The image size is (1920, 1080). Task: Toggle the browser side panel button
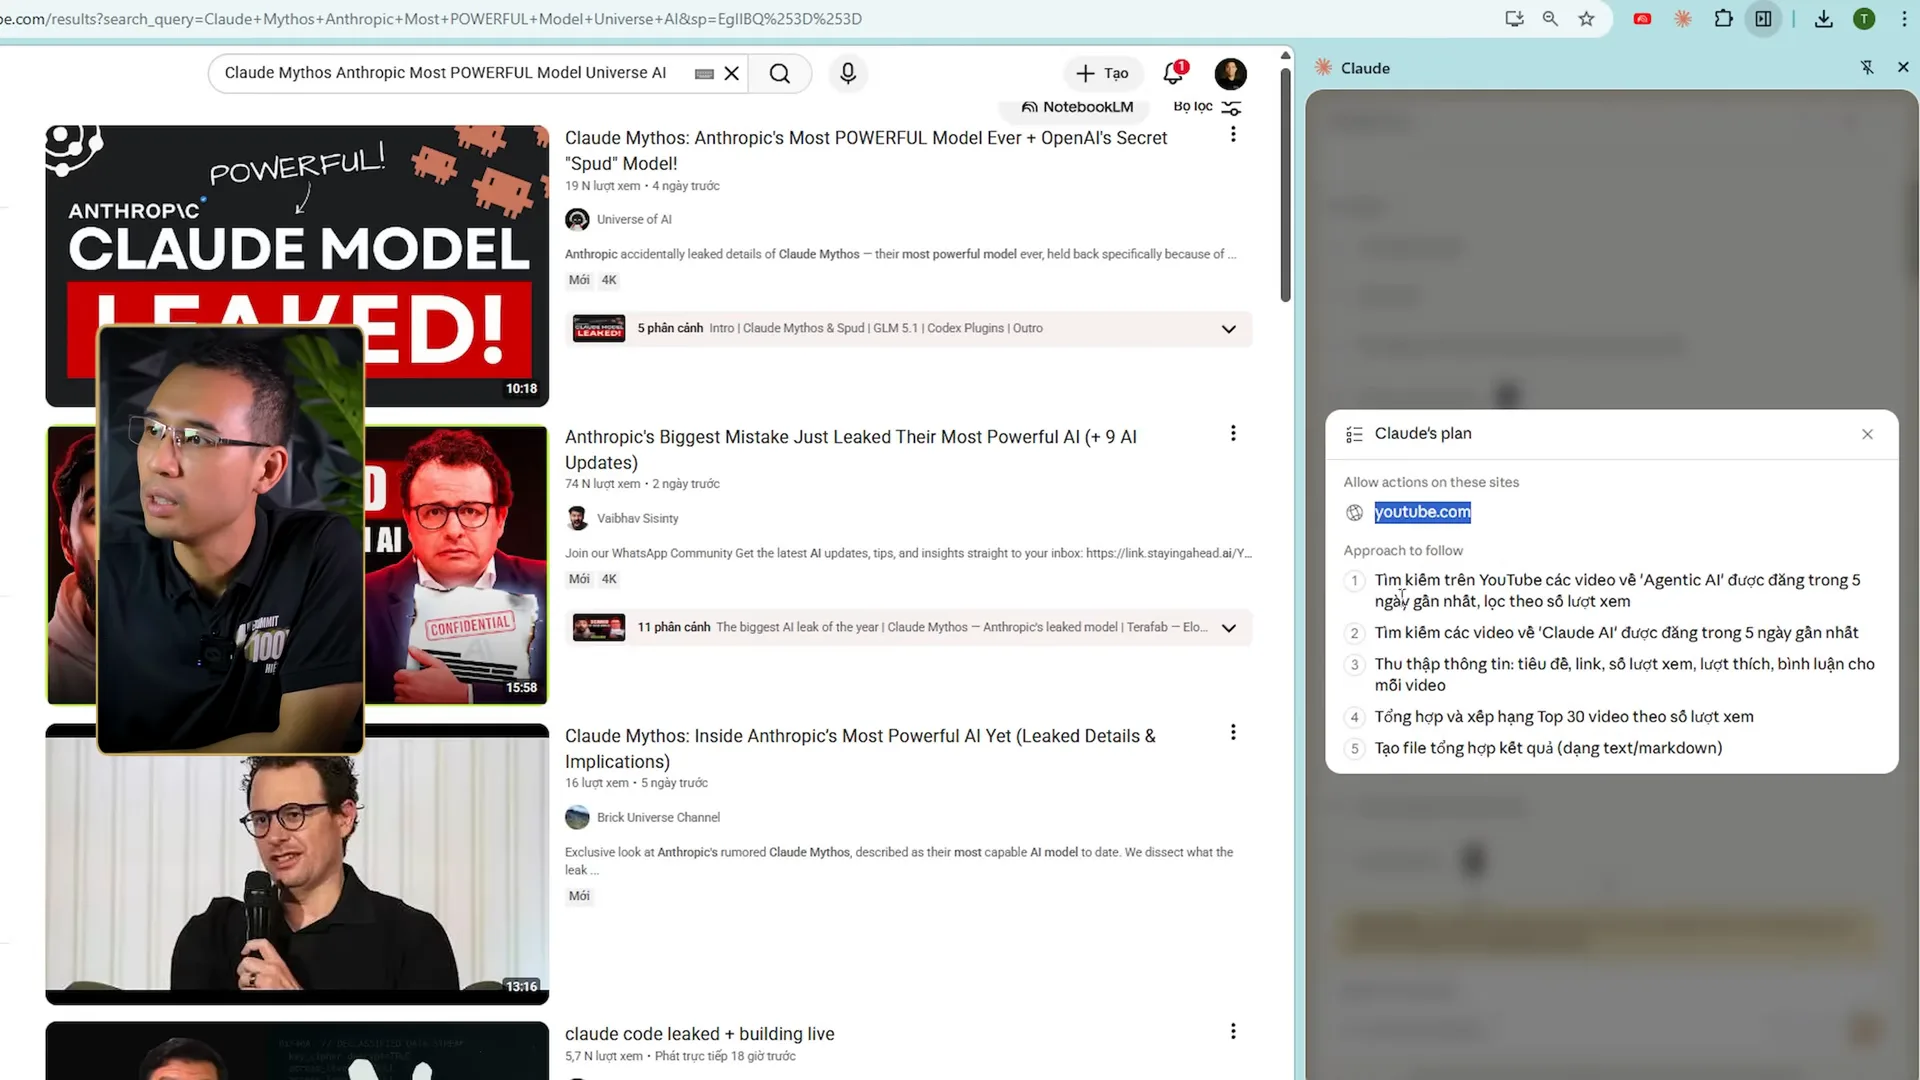[x=1763, y=18]
